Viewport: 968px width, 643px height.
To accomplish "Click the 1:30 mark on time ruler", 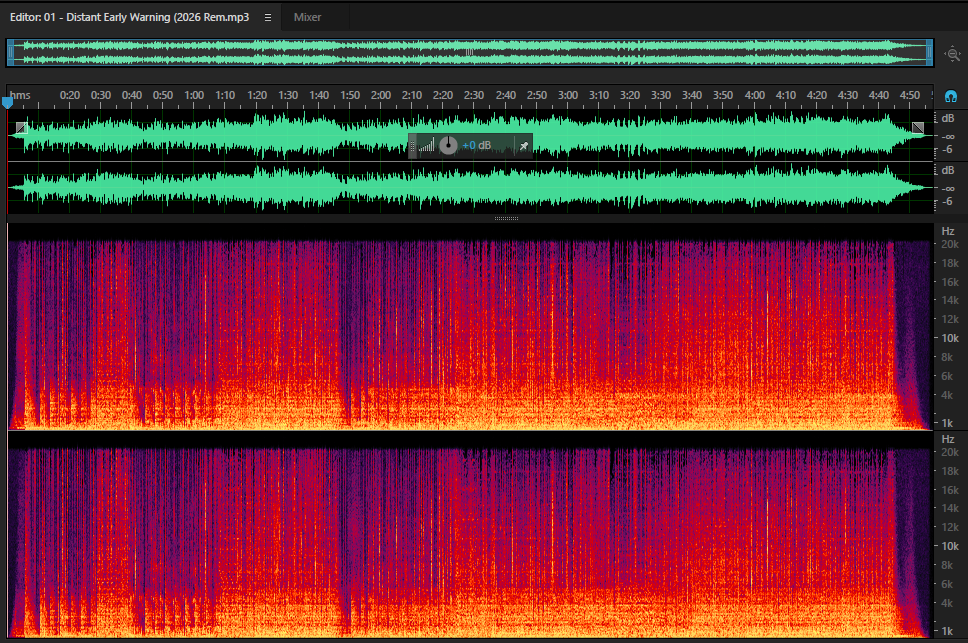I will pyautogui.click(x=288, y=95).
